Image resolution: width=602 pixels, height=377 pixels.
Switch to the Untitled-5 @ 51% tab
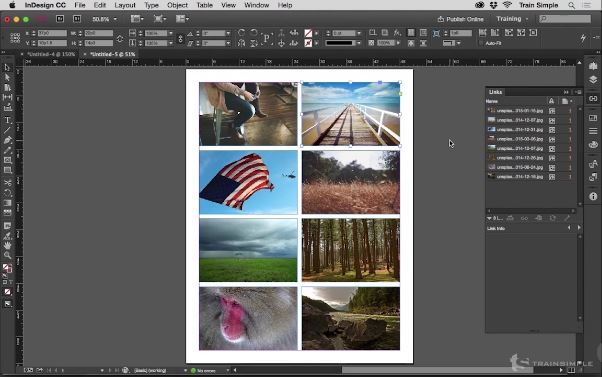tap(112, 54)
